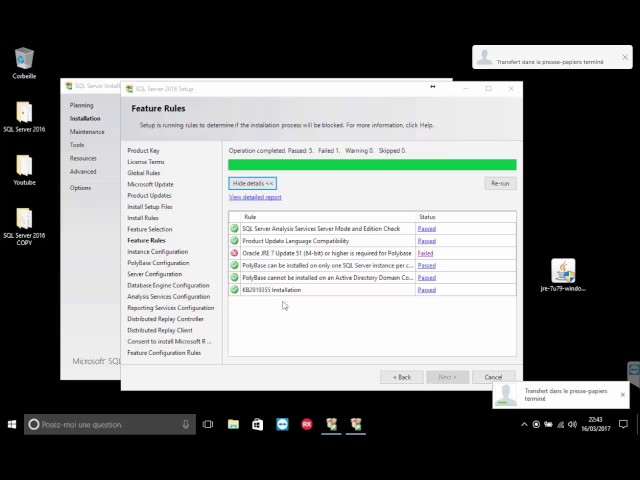Click passed icon for Product Update Language Compatibility
This screenshot has height=480, width=640.
point(234,241)
